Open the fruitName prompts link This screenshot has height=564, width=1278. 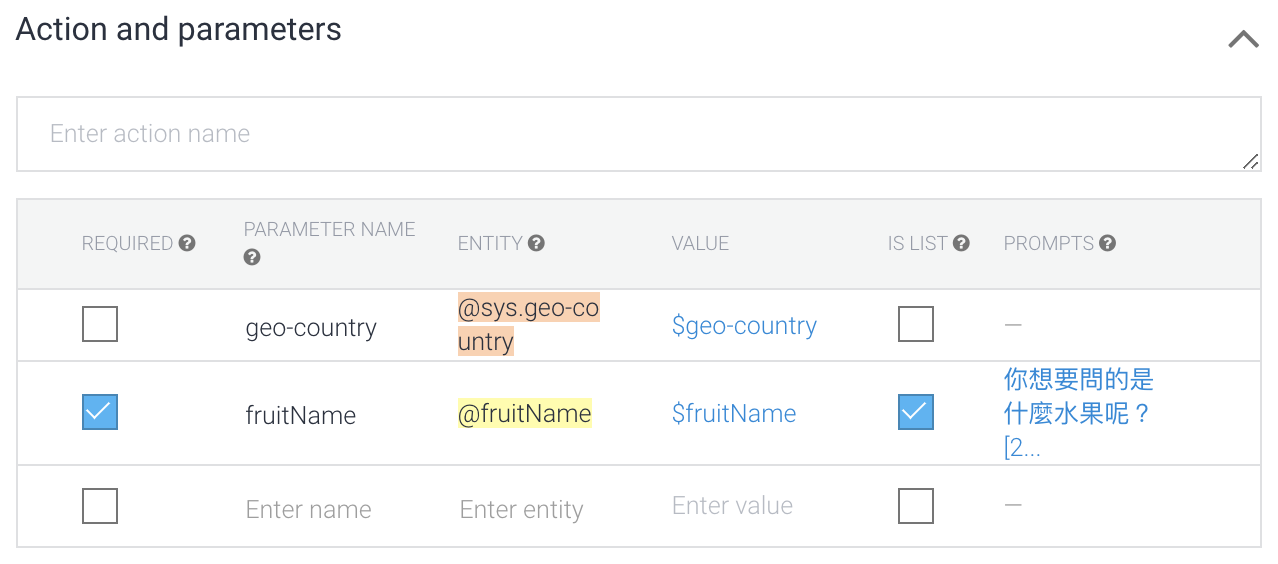click(x=1078, y=412)
